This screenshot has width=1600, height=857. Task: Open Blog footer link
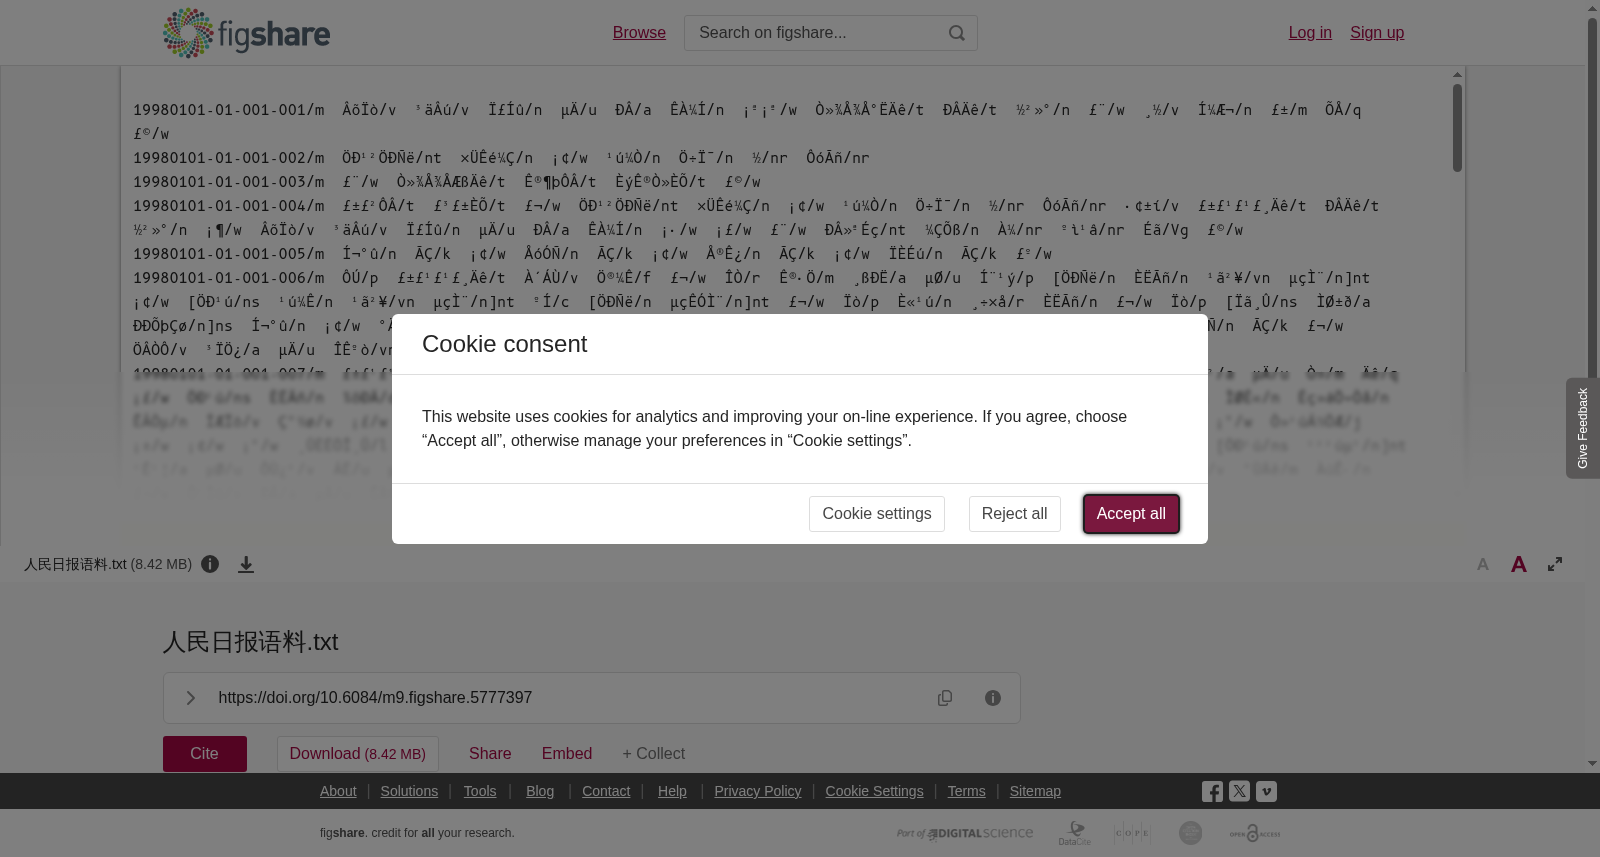click(x=540, y=791)
